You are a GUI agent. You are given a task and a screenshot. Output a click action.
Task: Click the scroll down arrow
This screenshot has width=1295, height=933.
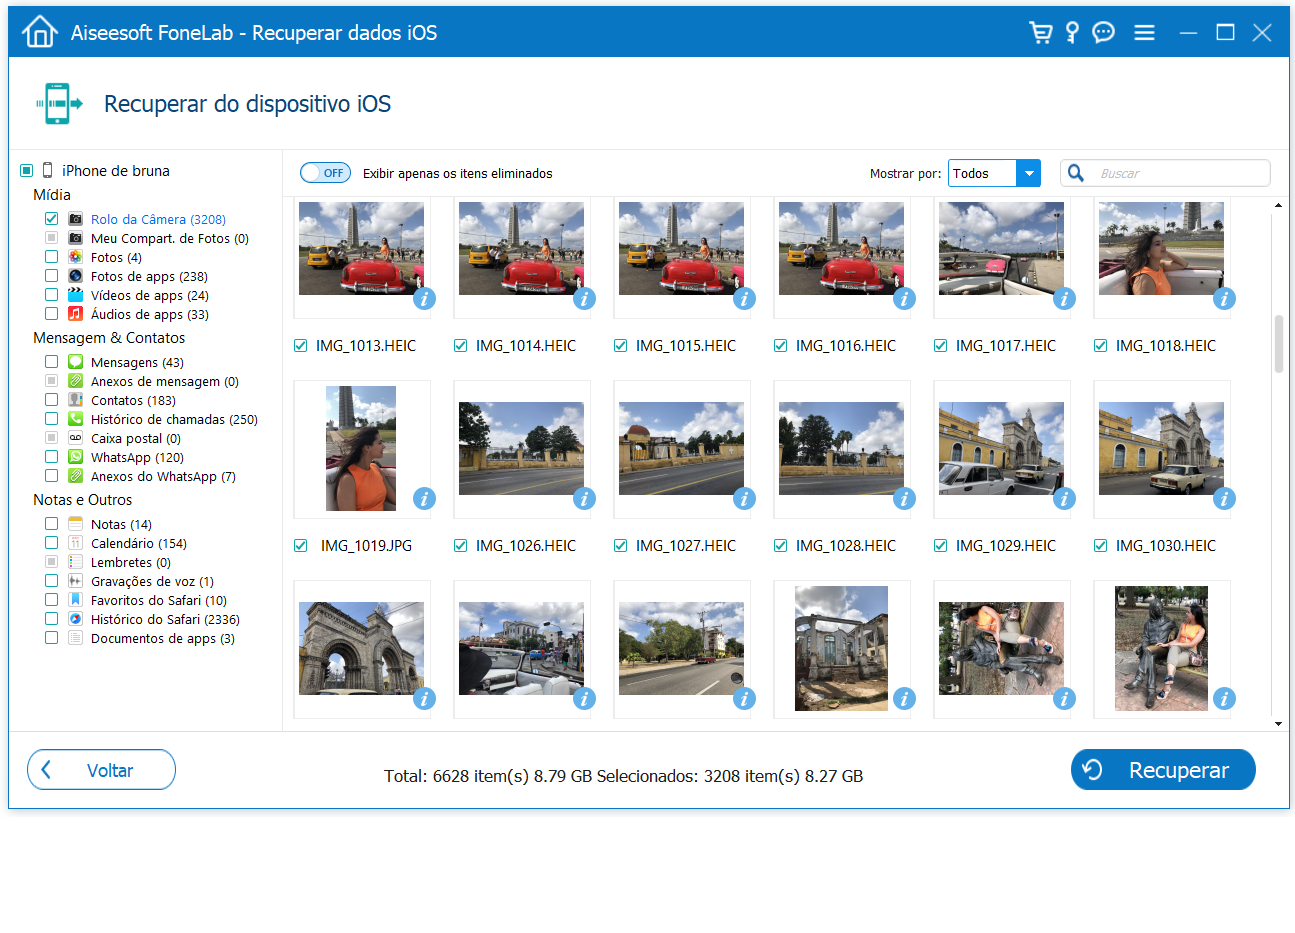[x=1278, y=723]
